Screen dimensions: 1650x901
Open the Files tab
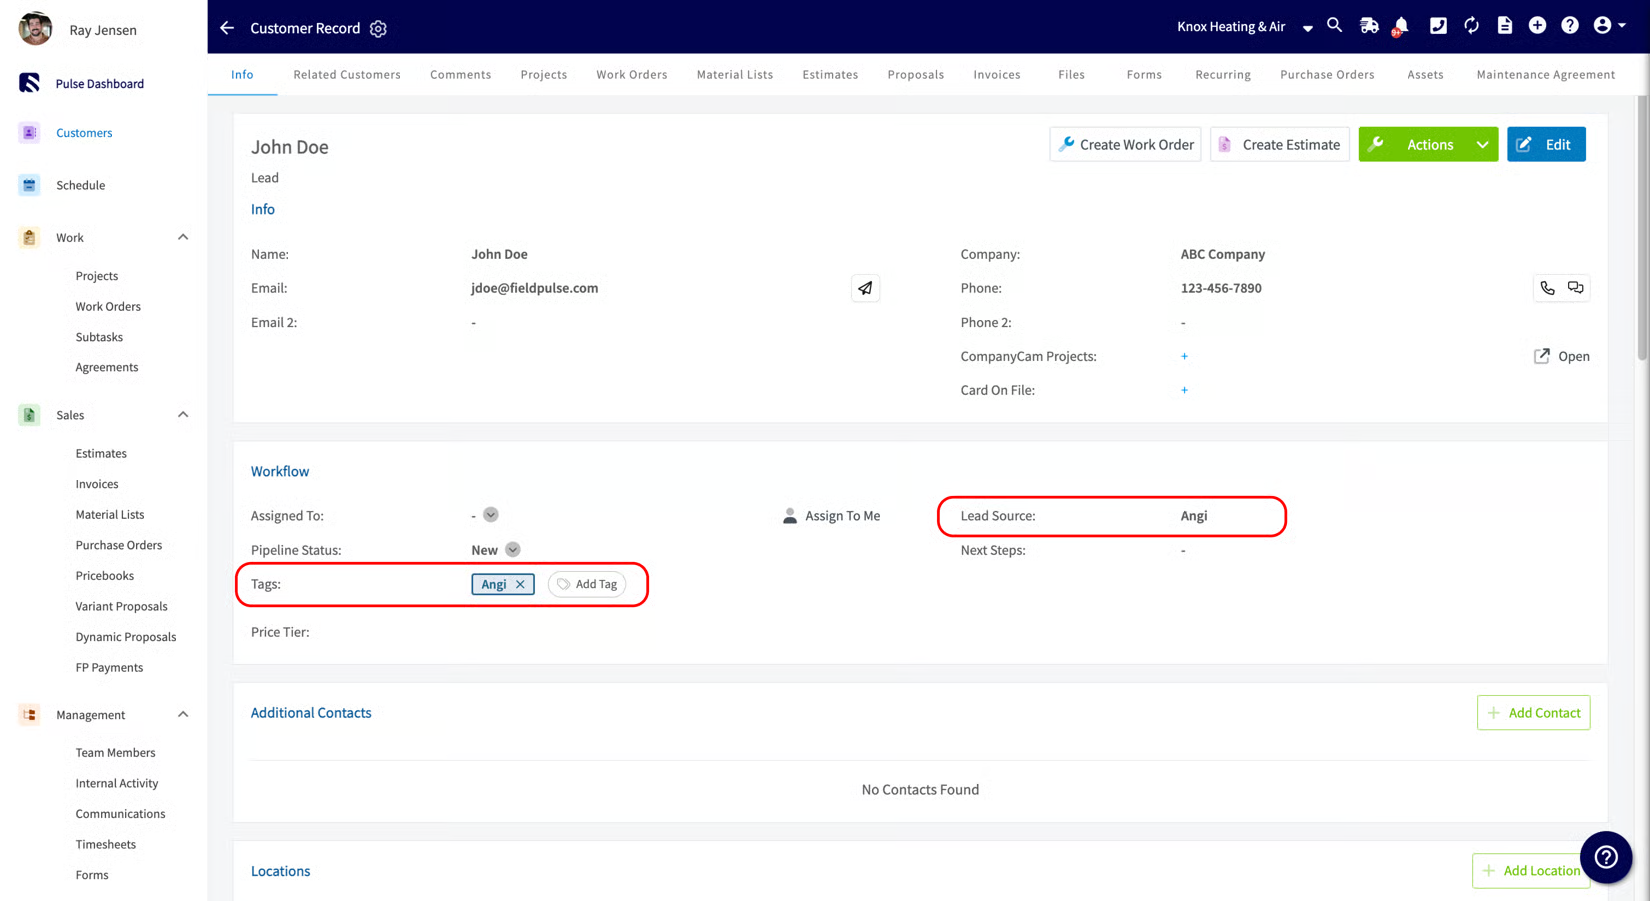pyautogui.click(x=1071, y=75)
